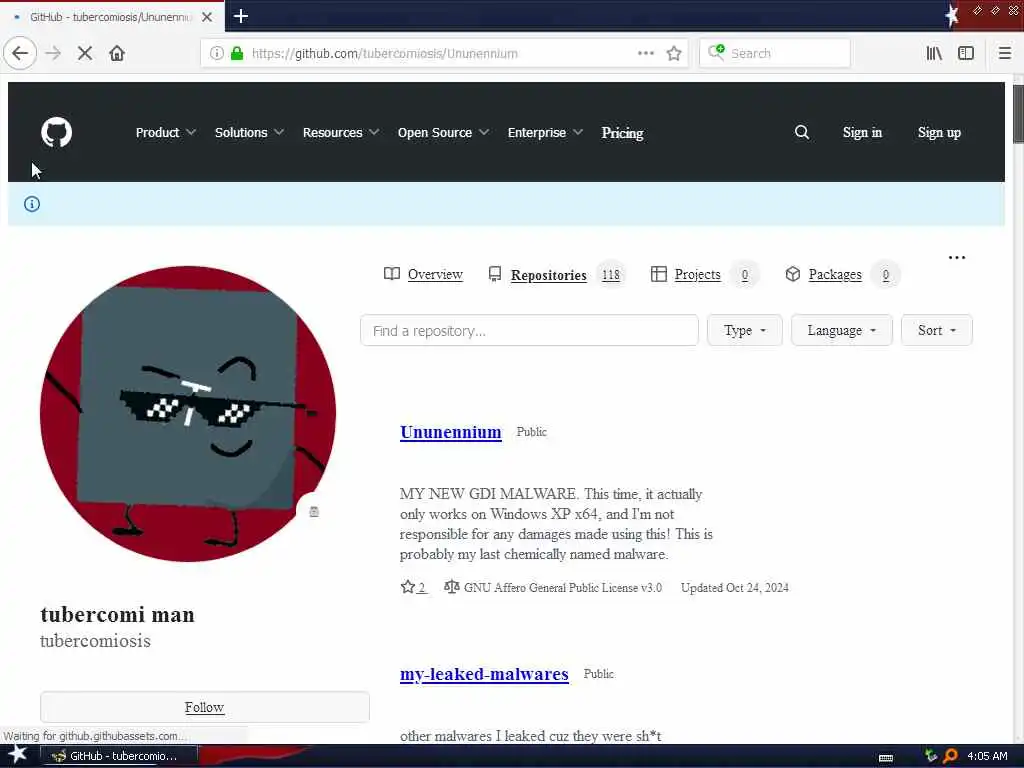Switch to the Overview tab
Screen dimensions: 1024x768
423,274
